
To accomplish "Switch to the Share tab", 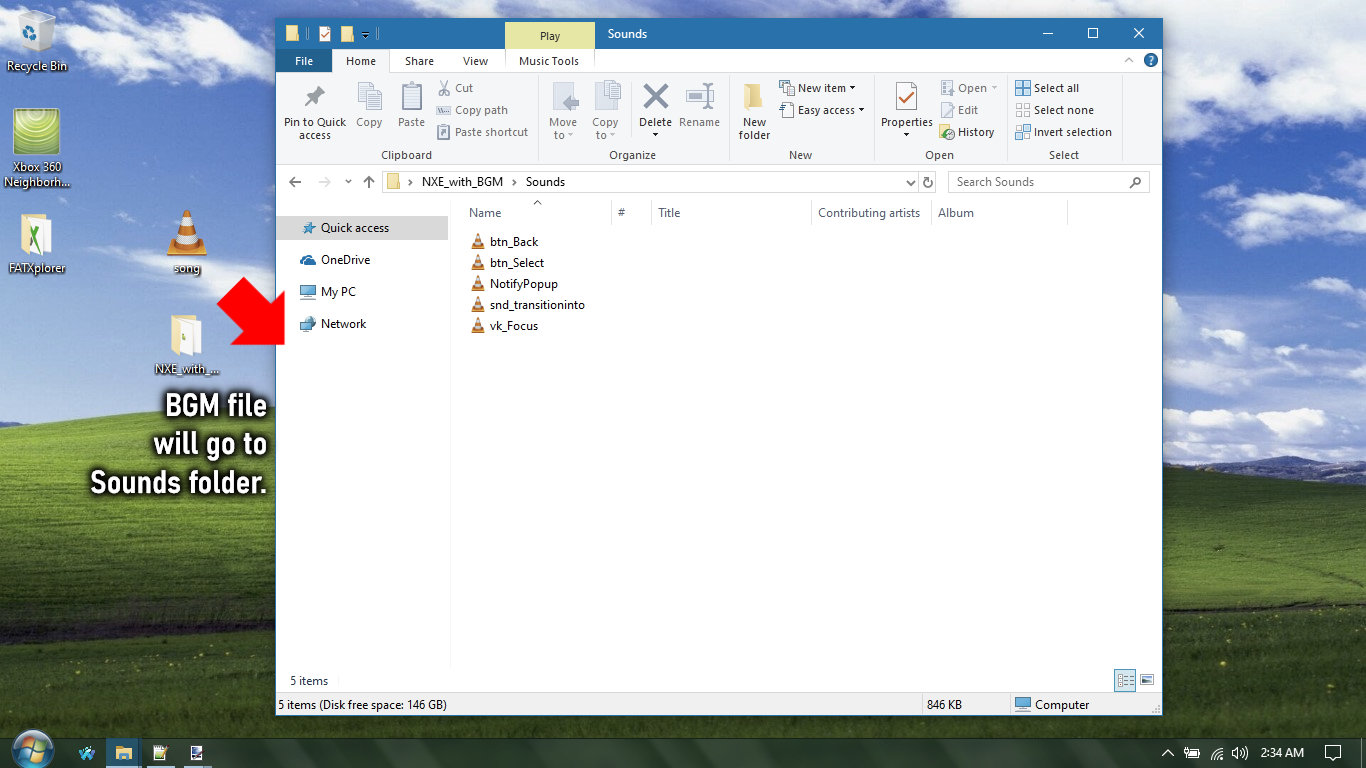I will click(x=419, y=61).
